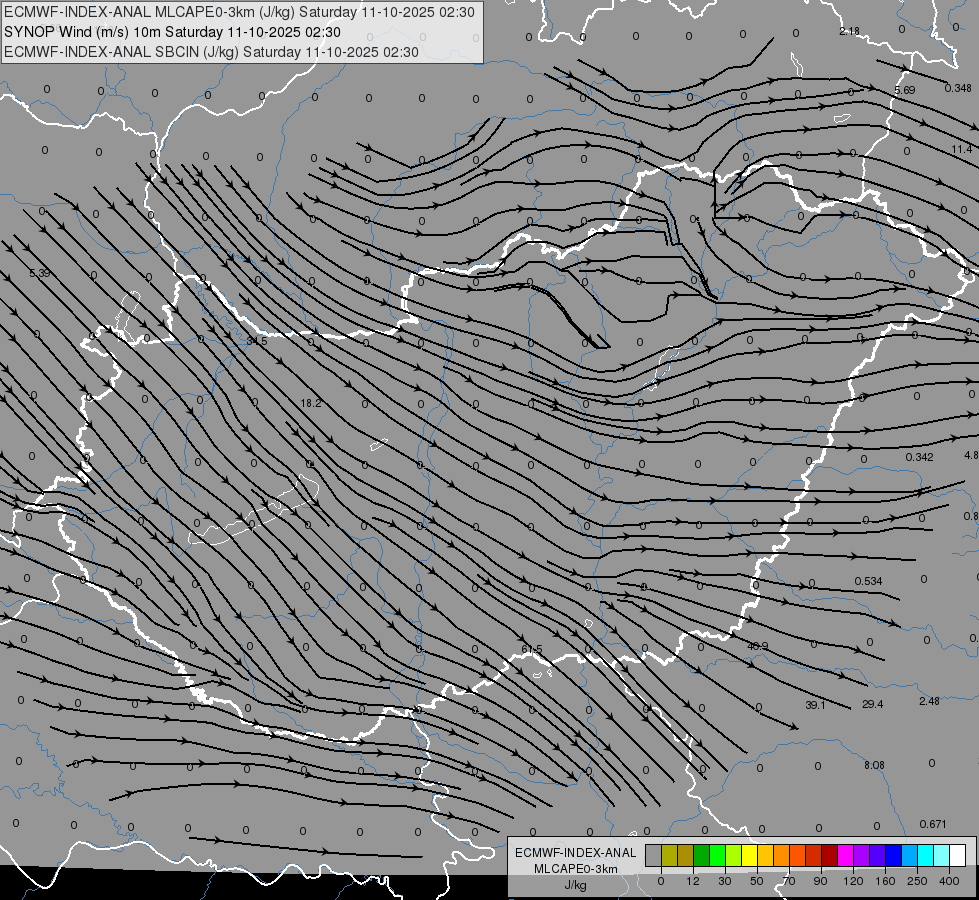
Task: Select the white legend swatch at scale end
Action: pos(958,856)
